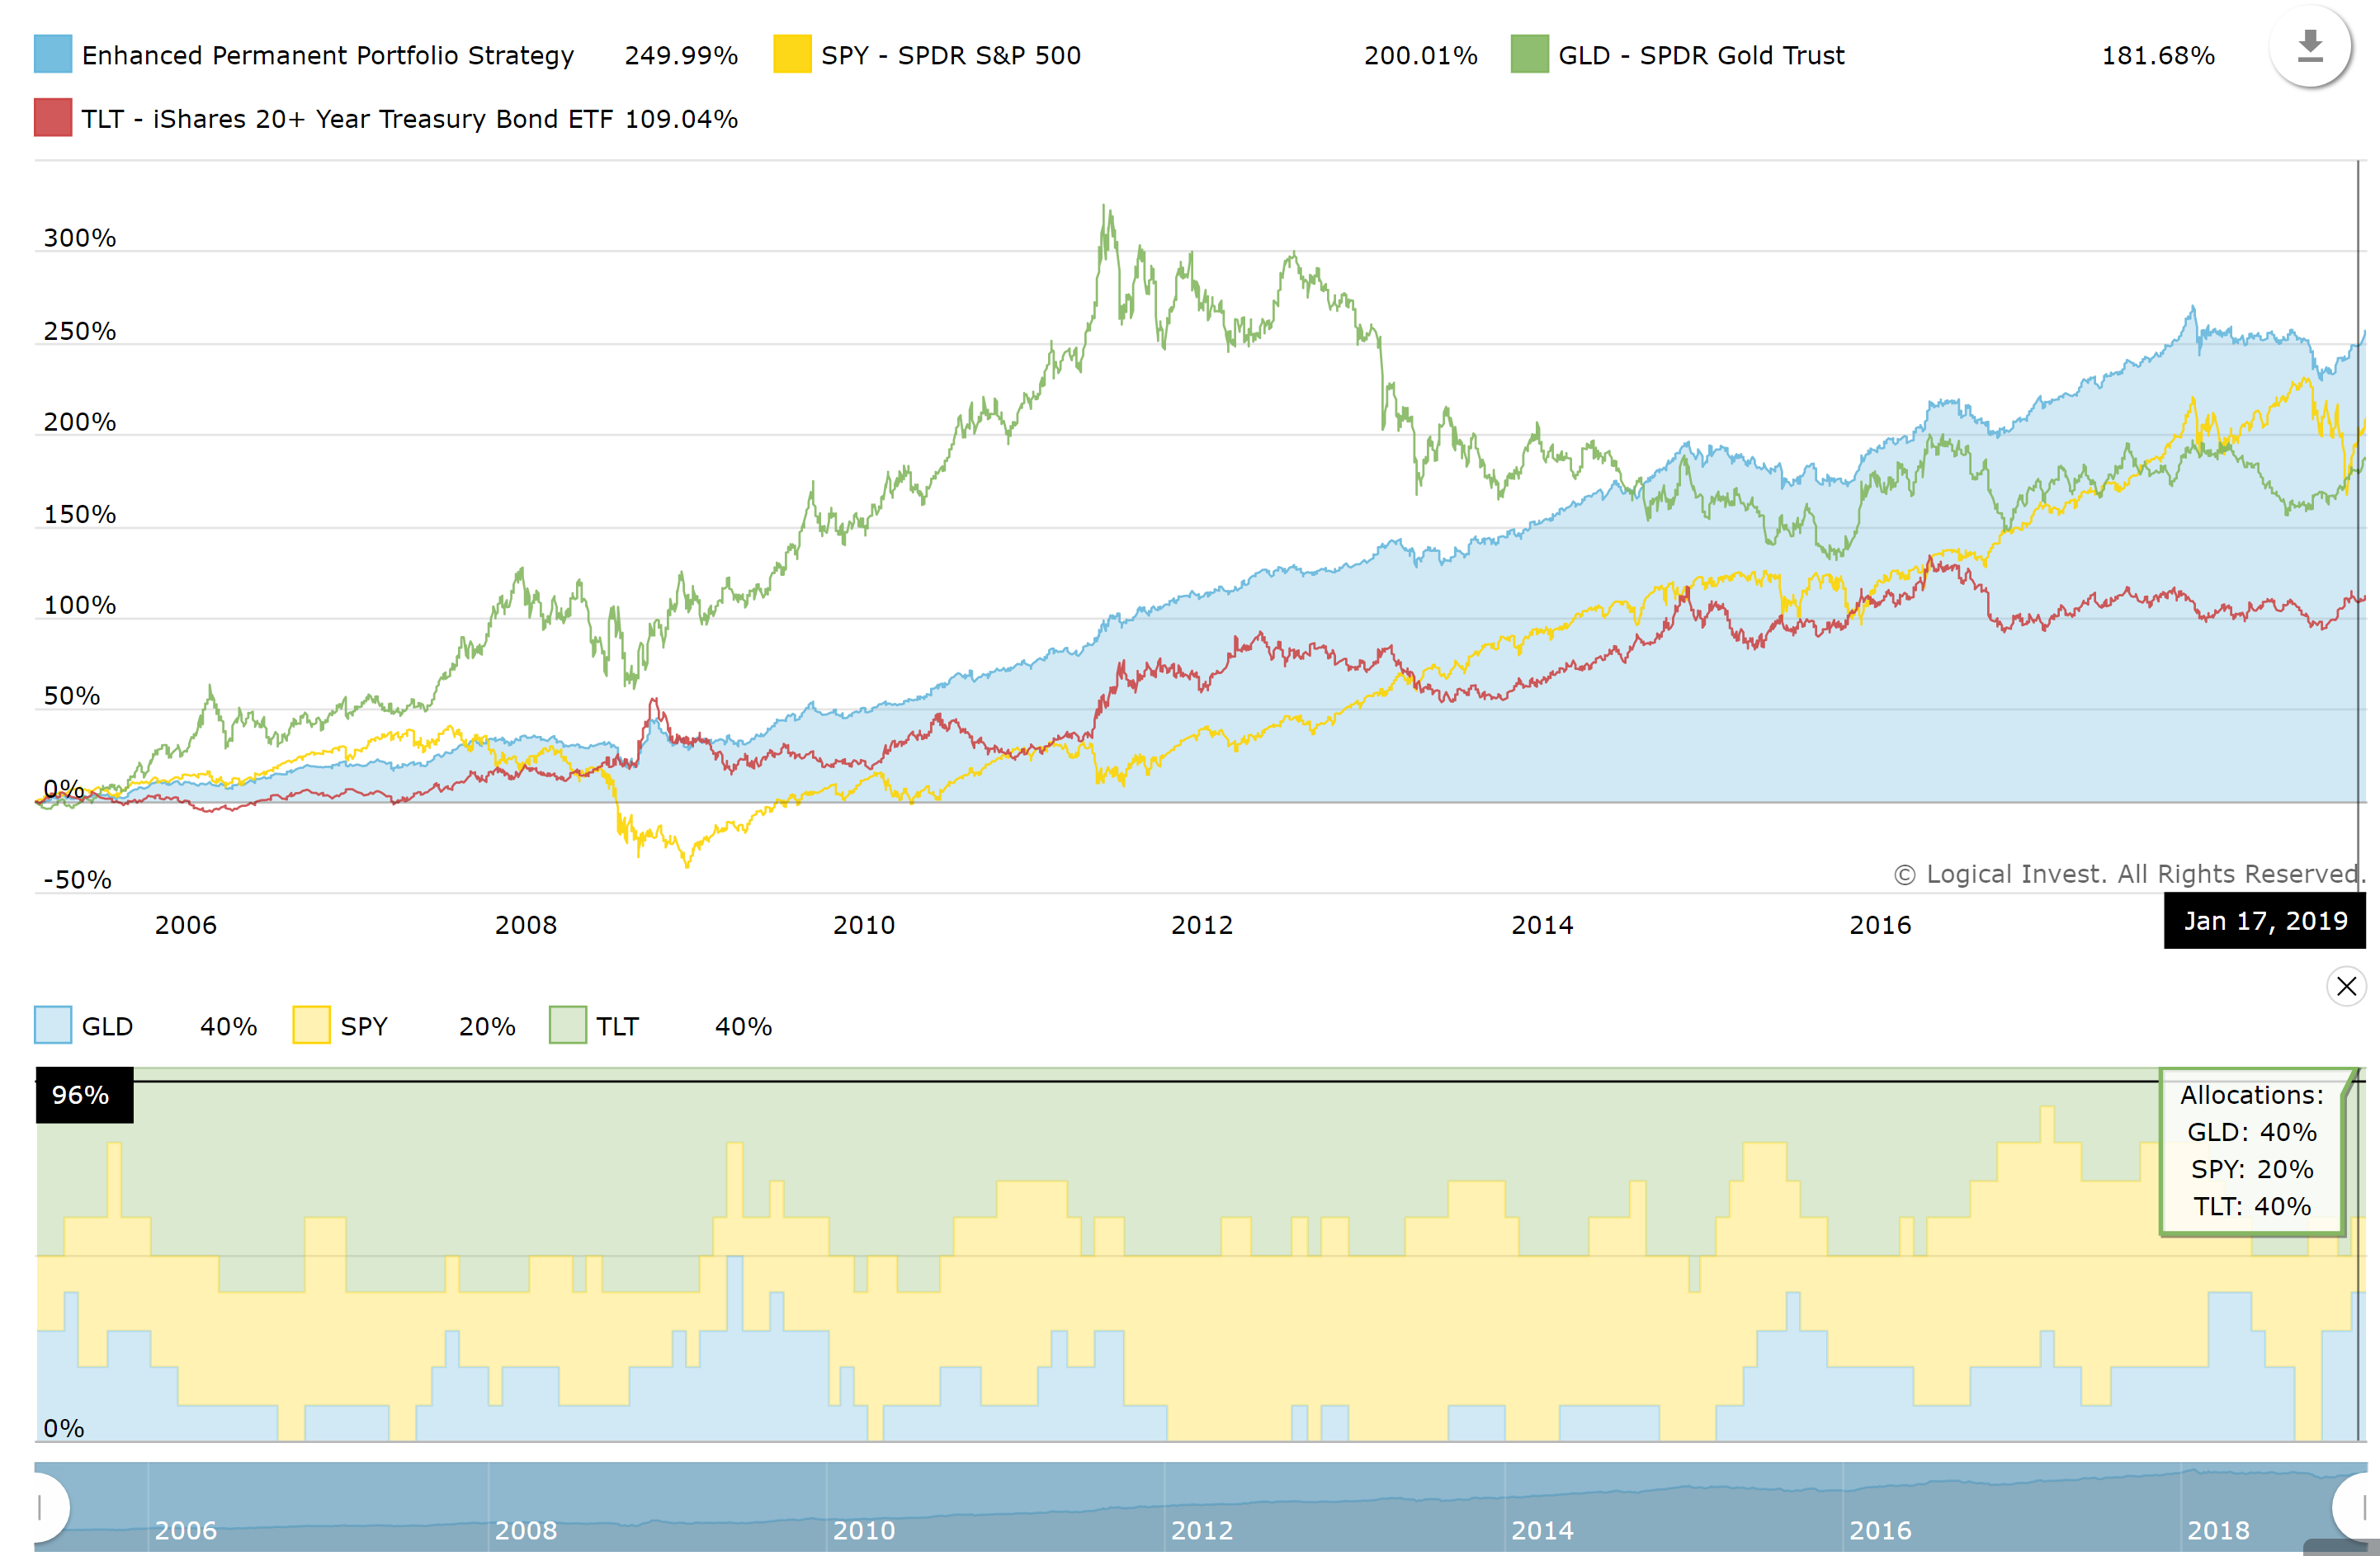Select the GLD - SPDR Gold Trust label
The height and width of the screenshot is (1556, 2380).
pos(1701,55)
